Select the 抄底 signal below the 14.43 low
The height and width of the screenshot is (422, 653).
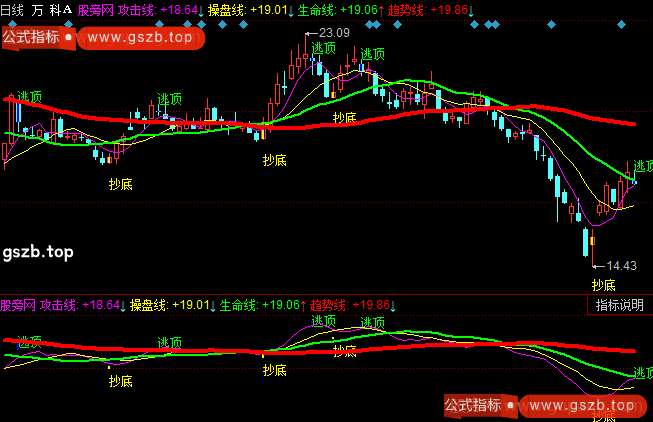603,285
